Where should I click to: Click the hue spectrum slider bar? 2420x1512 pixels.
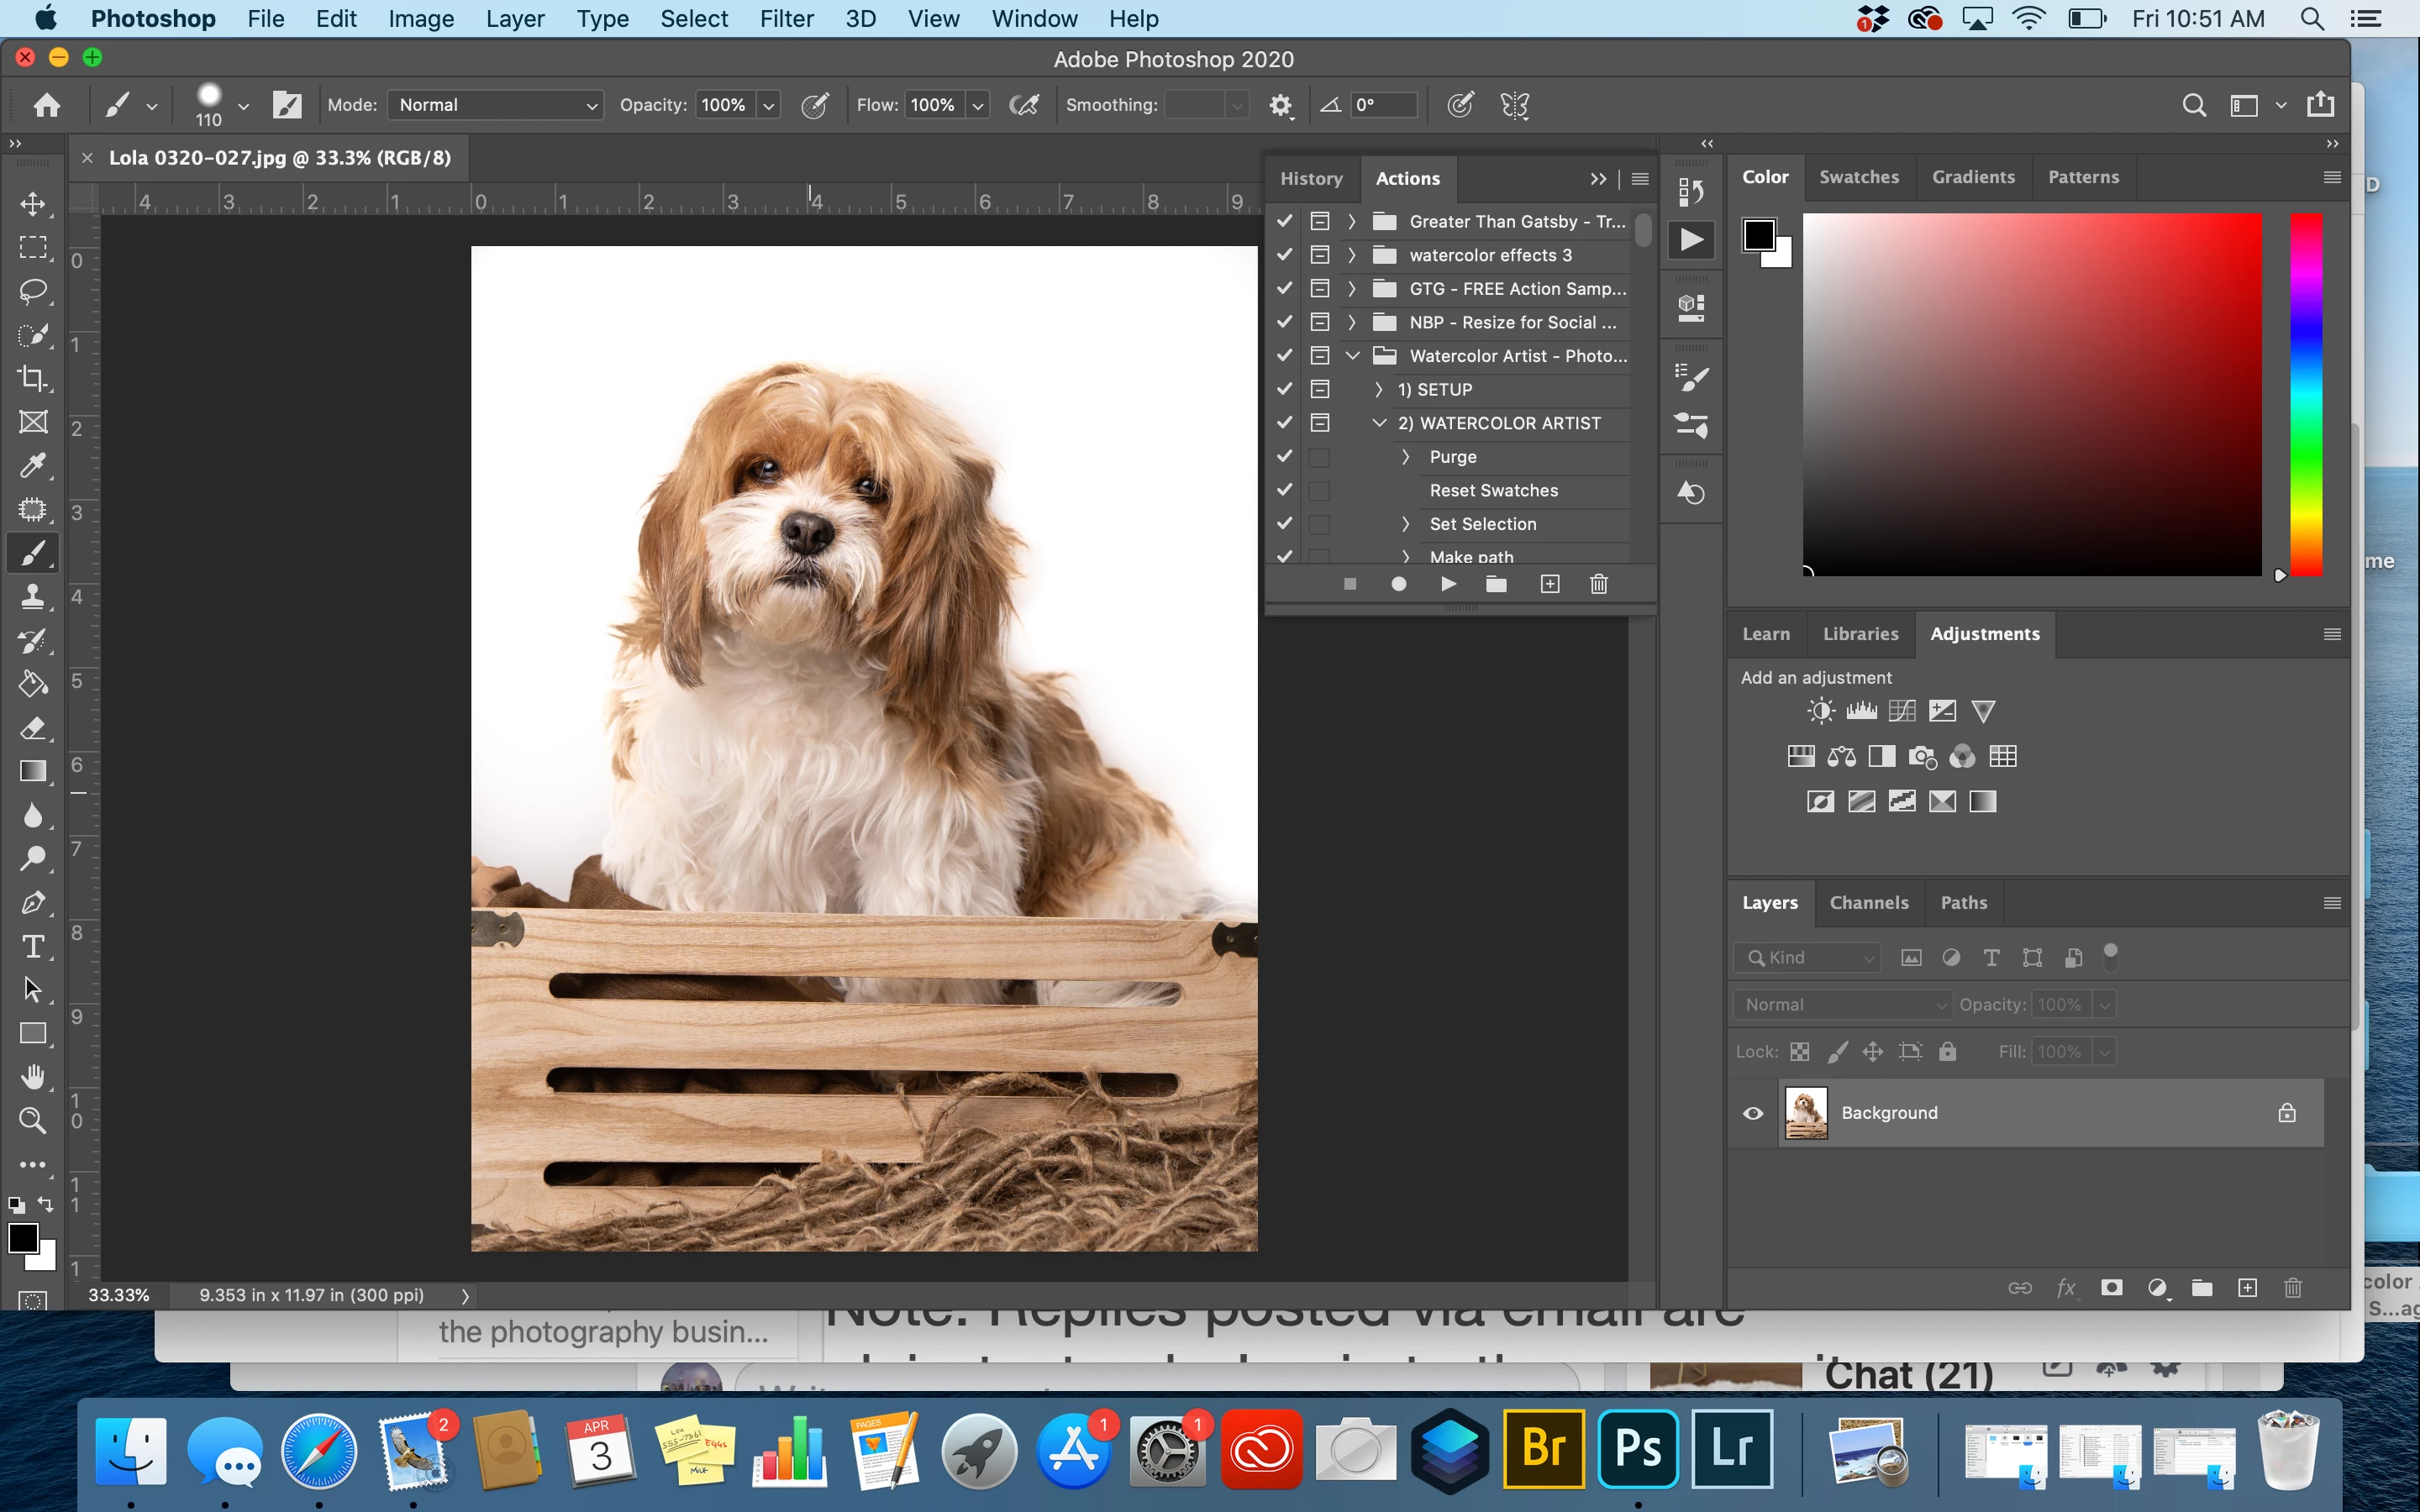click(x=2306, y=394)
